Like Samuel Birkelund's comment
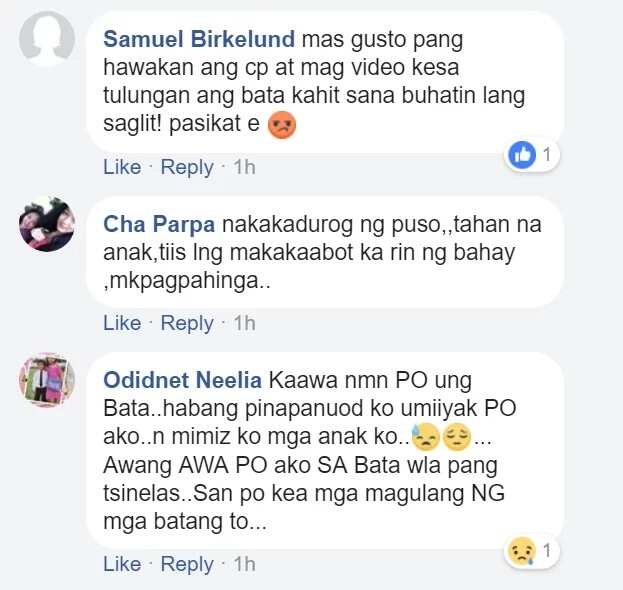This screenshot has width=623, height=590. pos(122,167)
